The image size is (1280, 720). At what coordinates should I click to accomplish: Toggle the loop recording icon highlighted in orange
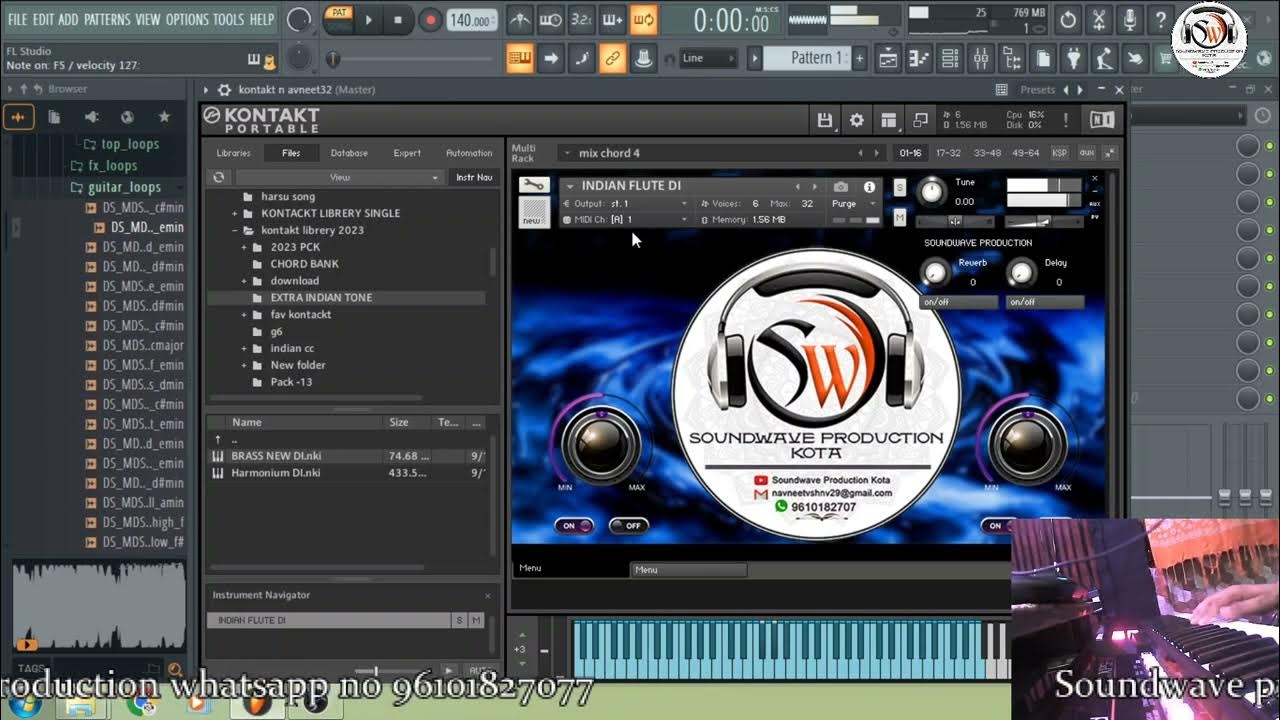click(x=644, y=19)
